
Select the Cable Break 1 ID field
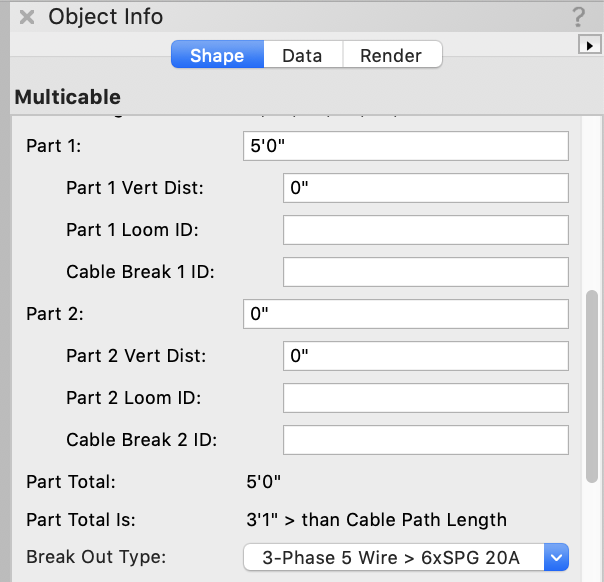pyautogui.click(x=426, y=272)
